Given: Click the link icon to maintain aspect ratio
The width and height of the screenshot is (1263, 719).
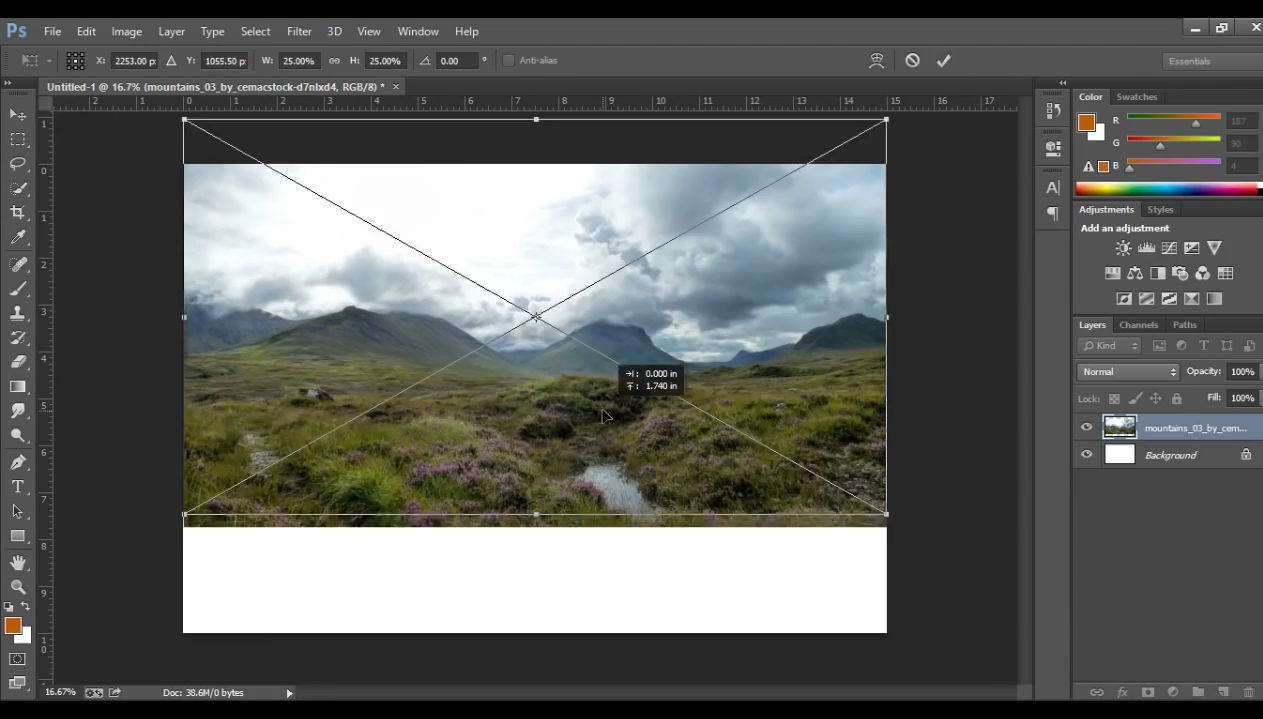Looking at the screenshot, I should (334, 61).
